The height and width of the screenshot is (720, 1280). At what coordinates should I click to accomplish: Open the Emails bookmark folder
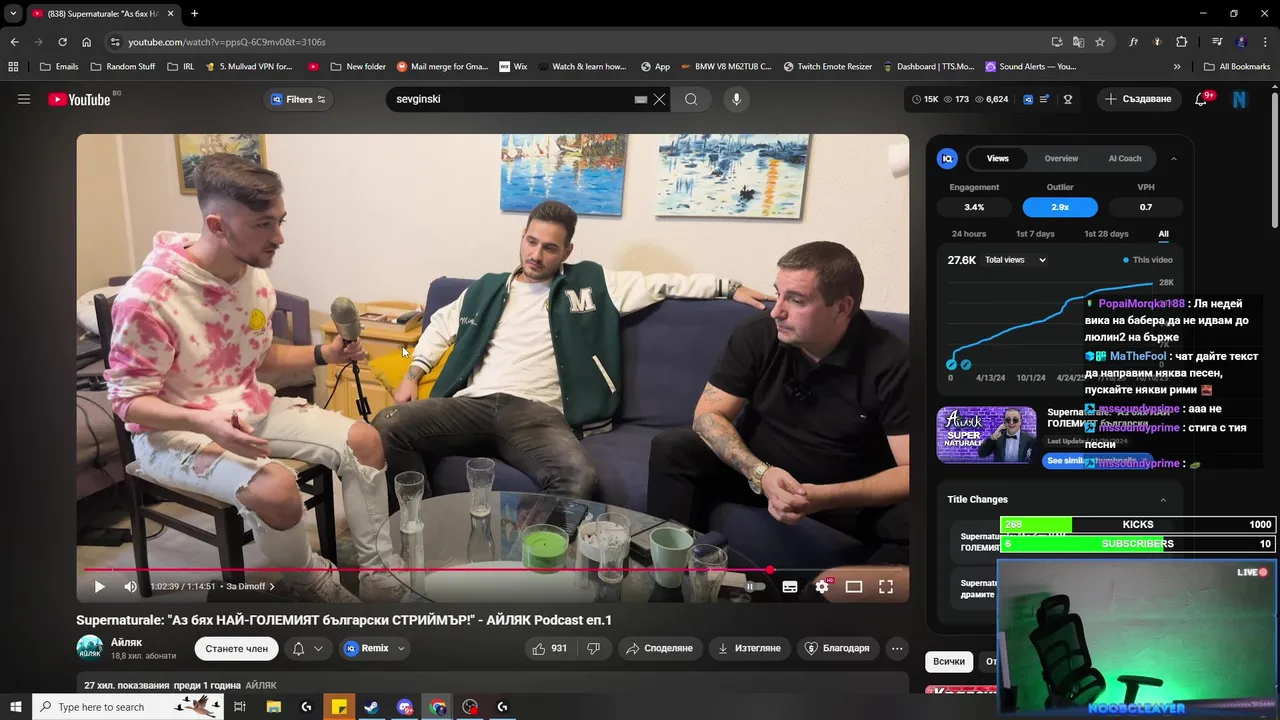[59, 67]
